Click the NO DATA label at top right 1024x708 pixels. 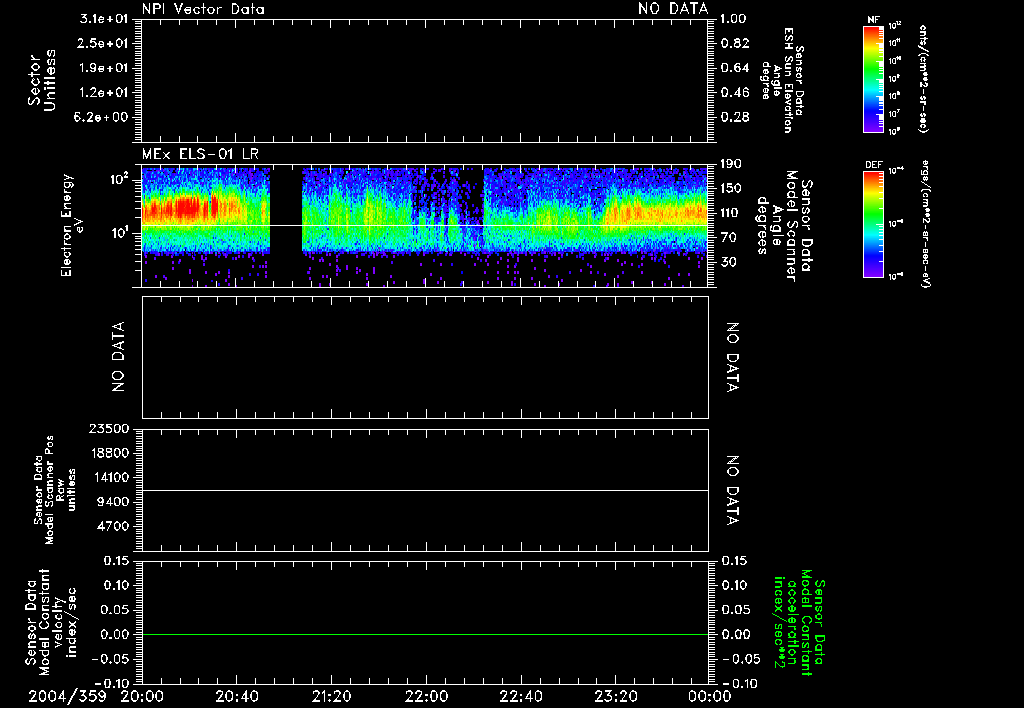pos(673,9)
